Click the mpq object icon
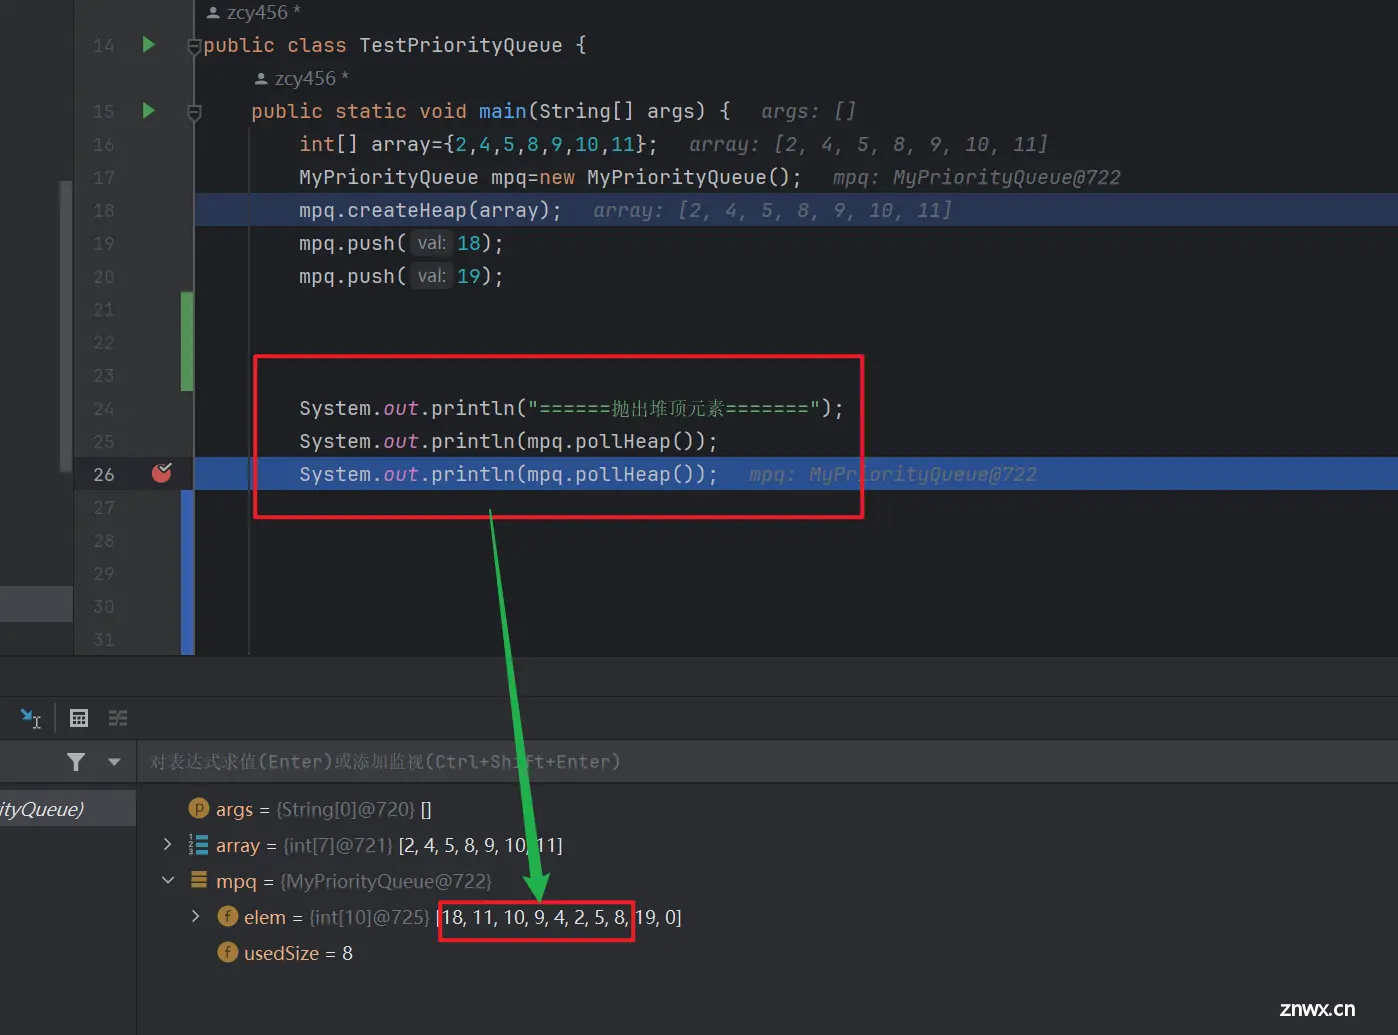The height and width of the screenshot is (1035, 1398). point(199,881)
